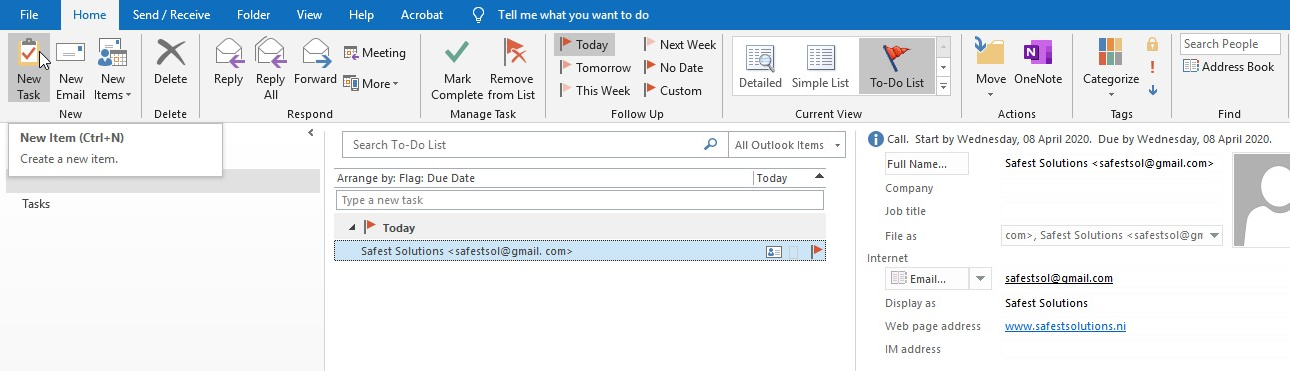Send item to OneNote

pos(1038,64)
